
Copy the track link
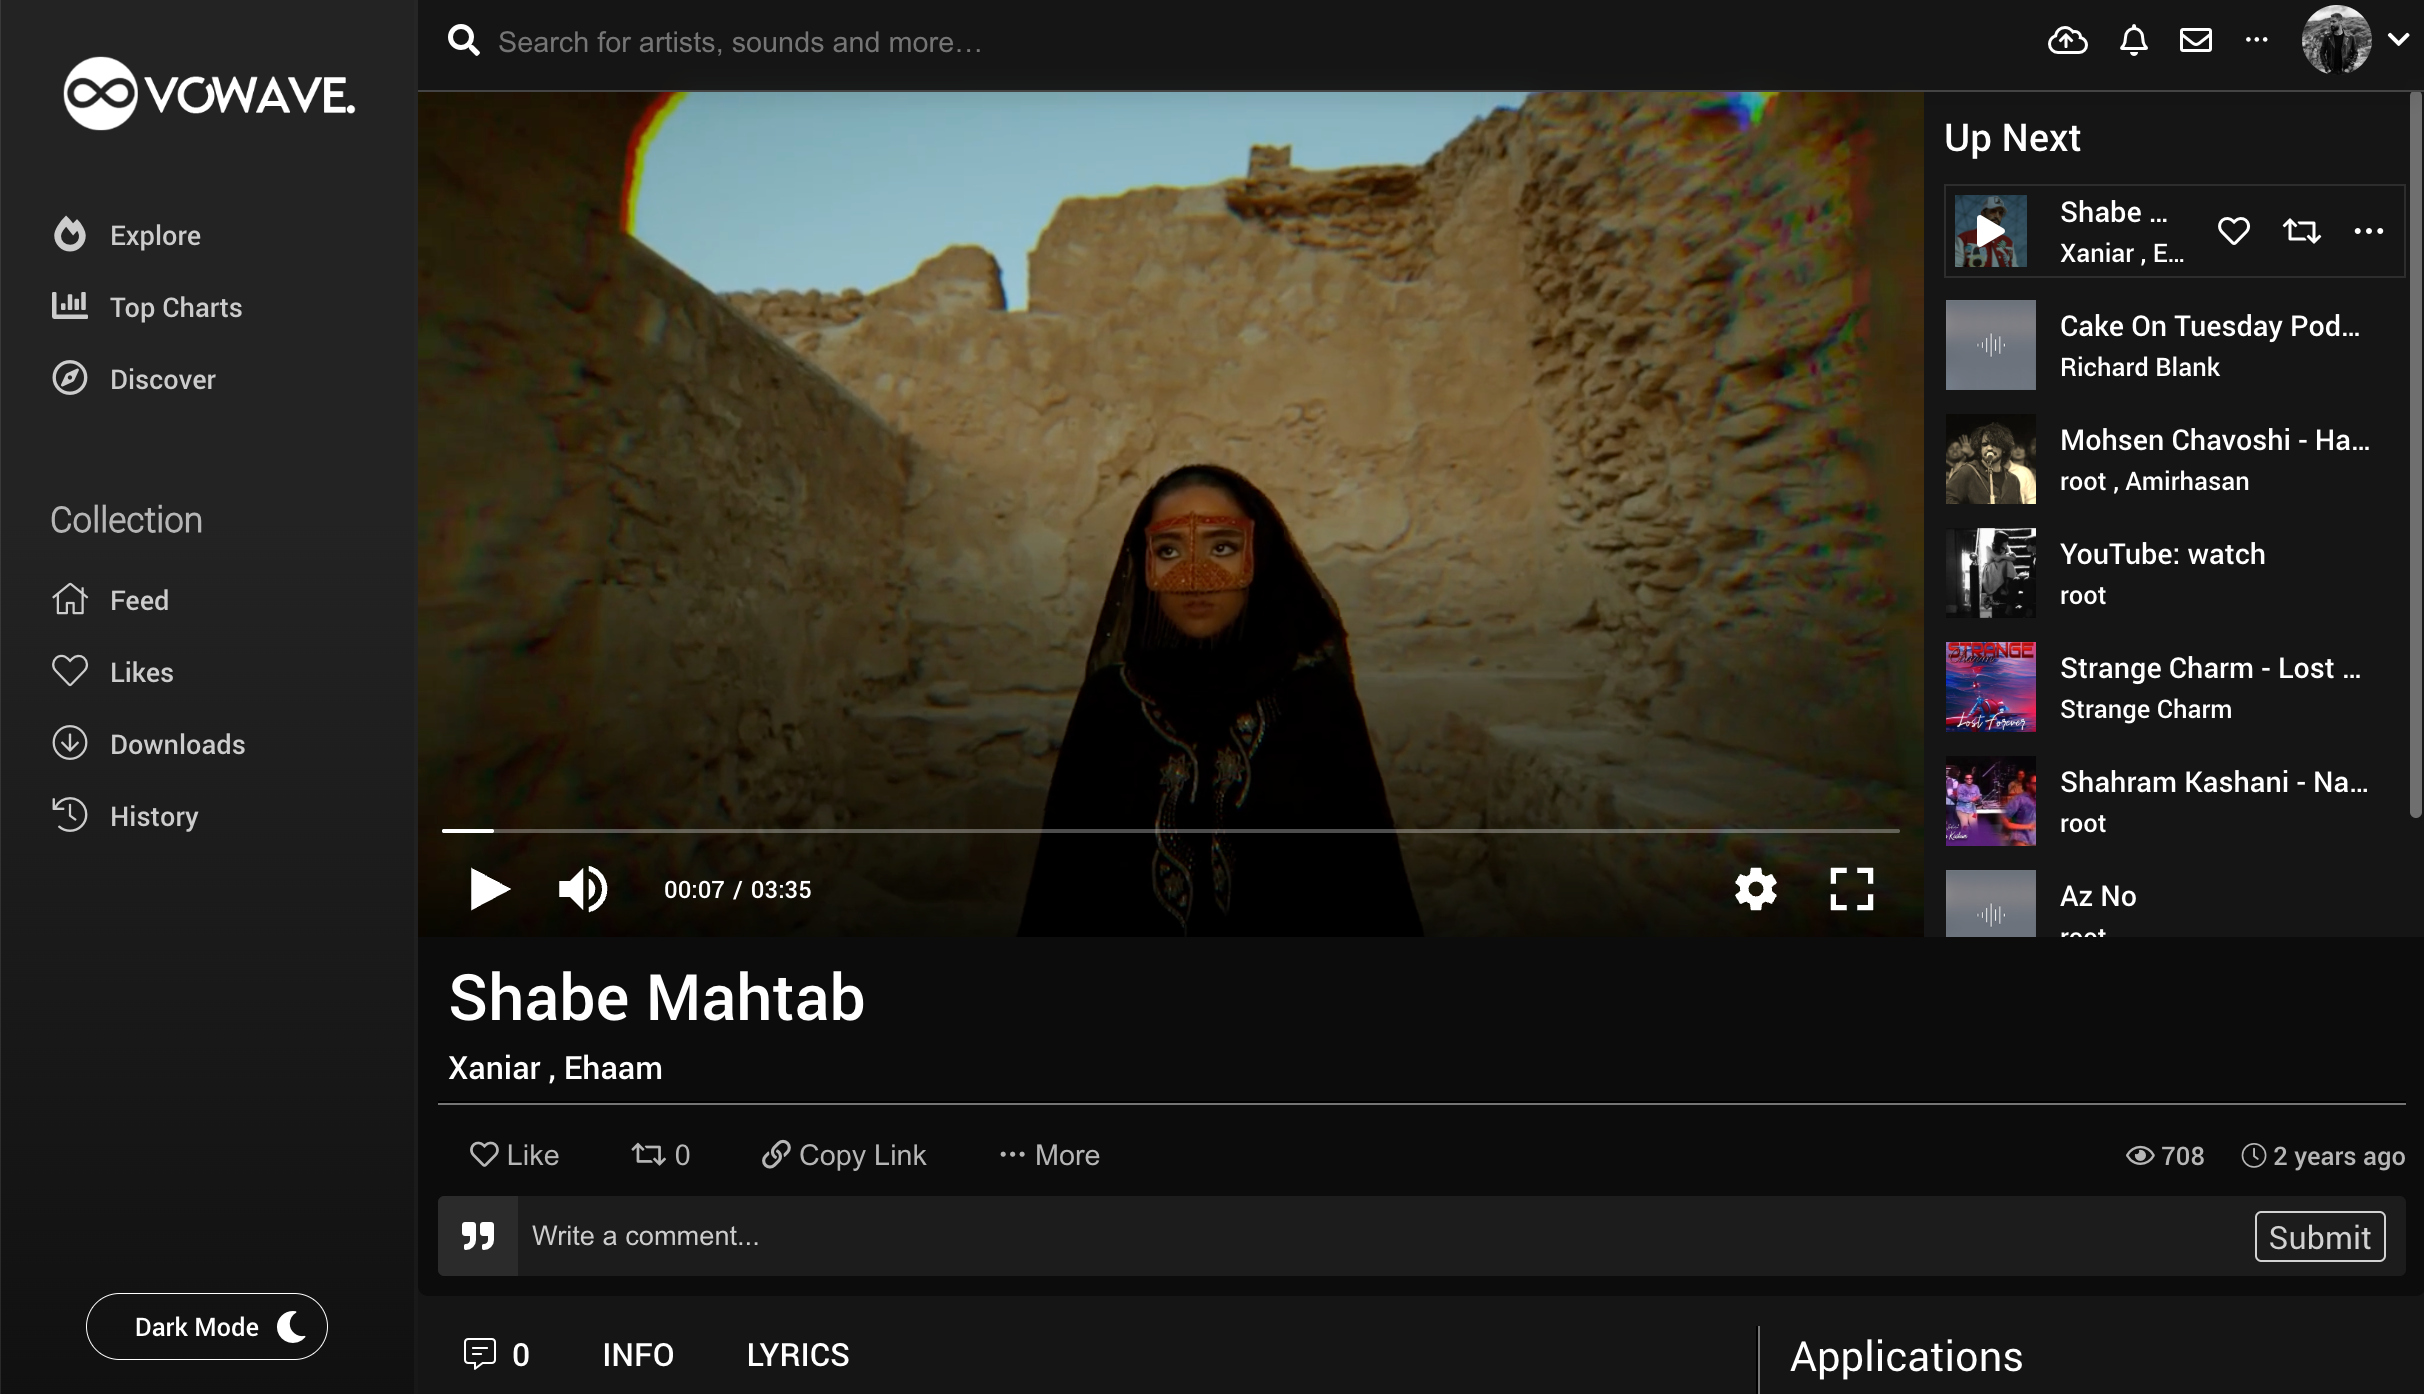point(843,1155)
